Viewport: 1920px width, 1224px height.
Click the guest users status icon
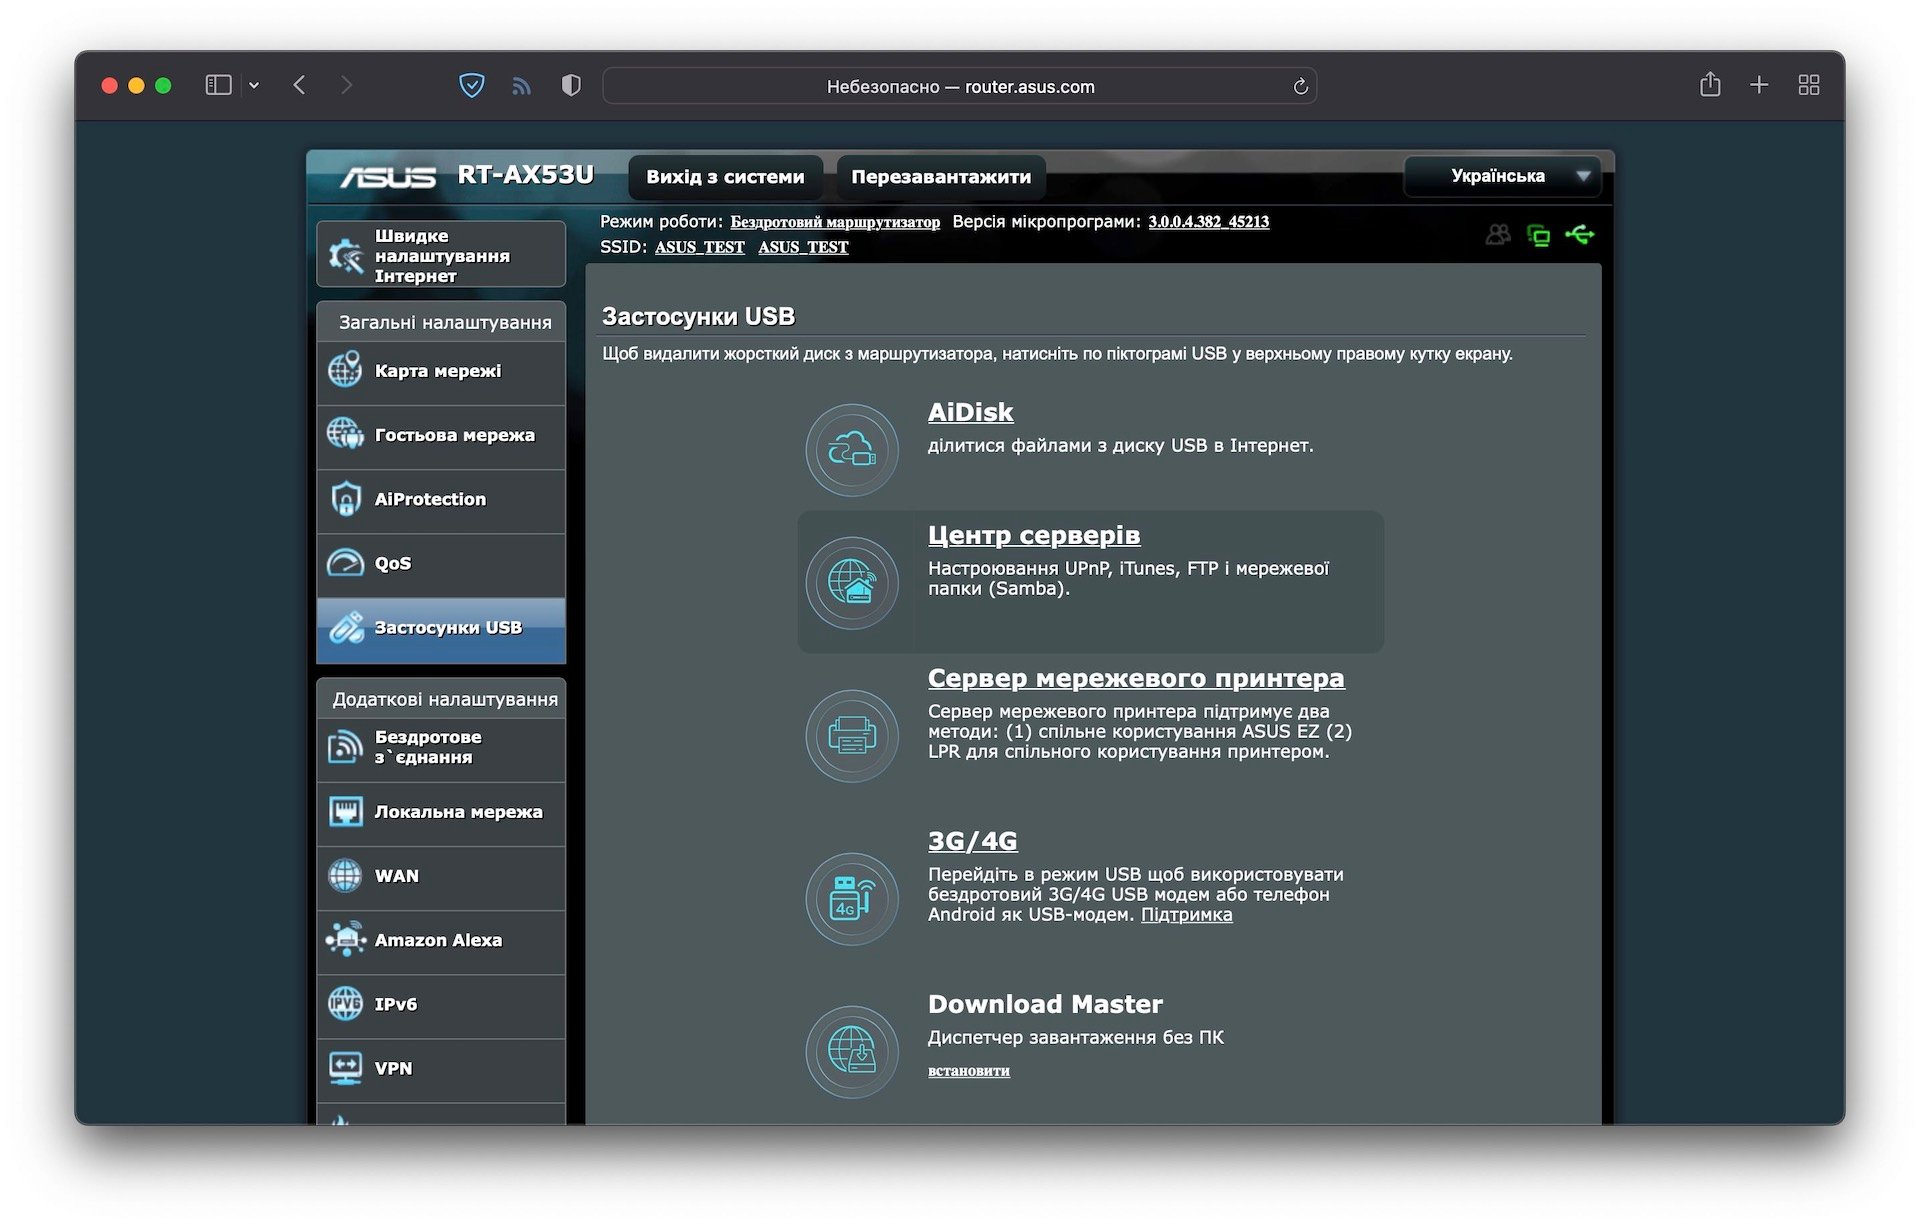tap(1498, 235)
